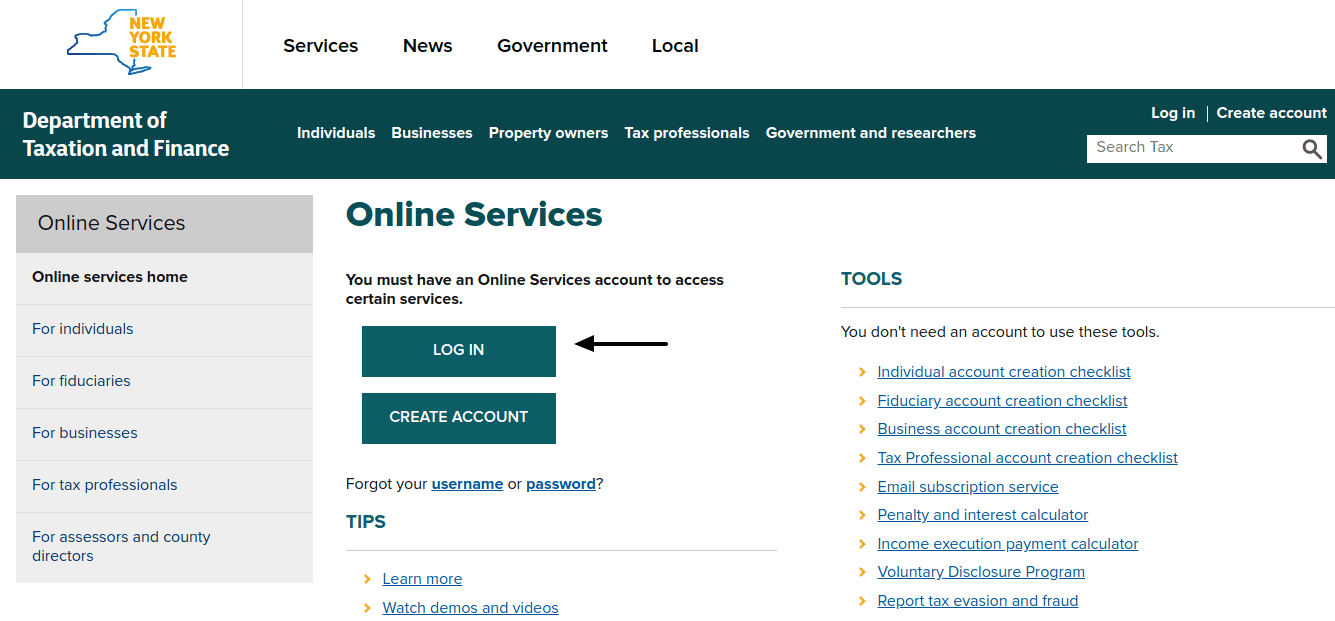
Task: Click the Search Tax input field
Action: (x=1180, y=148)
